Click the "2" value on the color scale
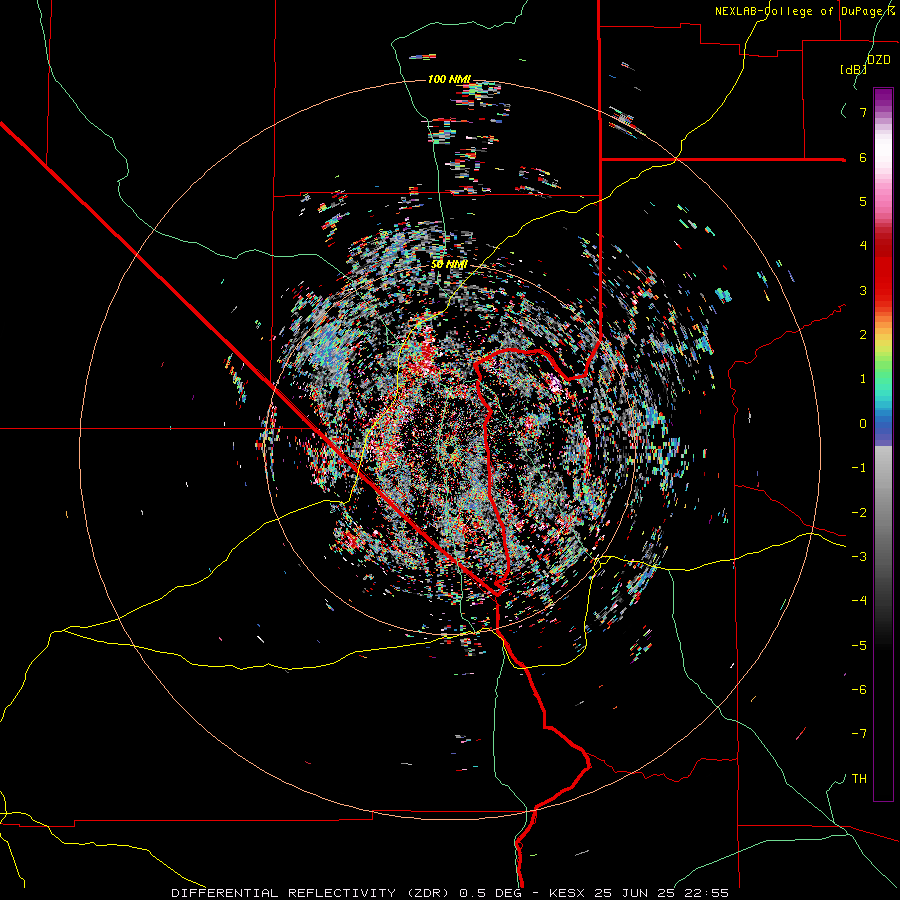This screenshot has height=900, width=900. click(x=863, y=335)
